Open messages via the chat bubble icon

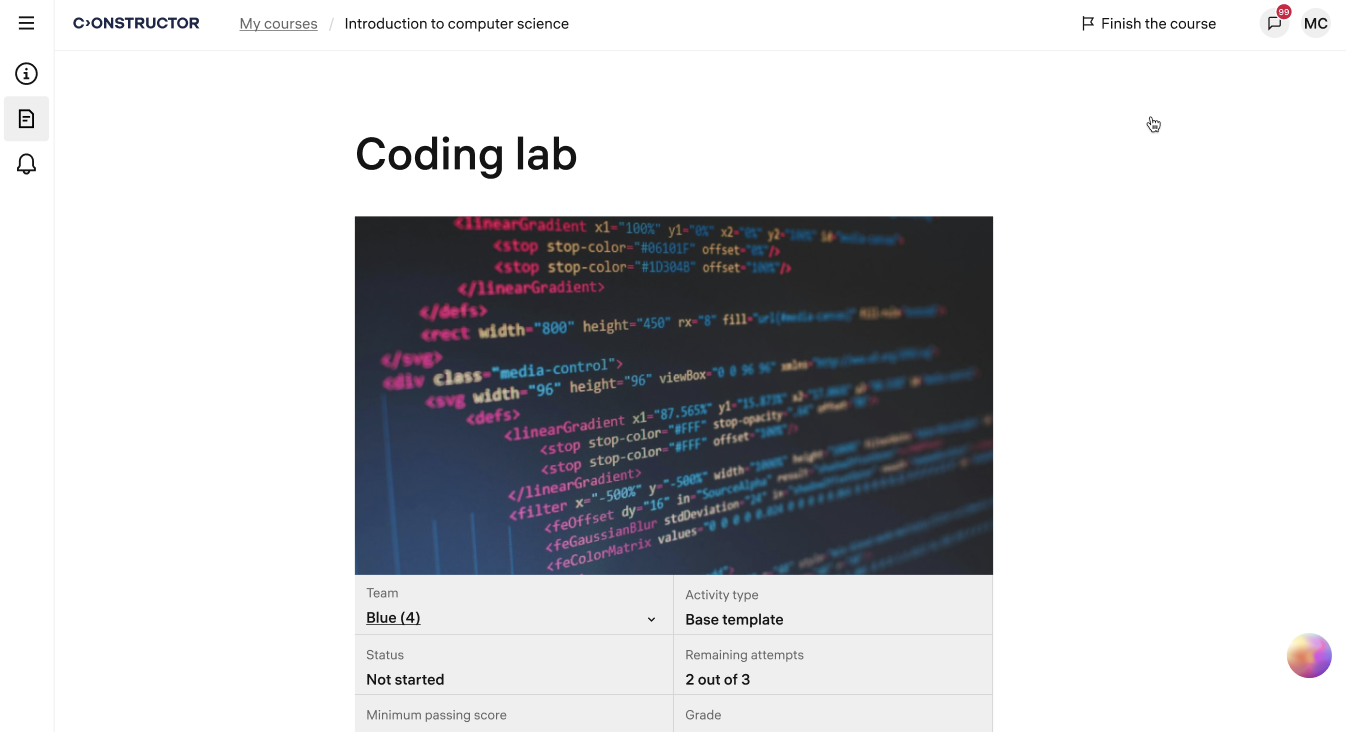1274,23
